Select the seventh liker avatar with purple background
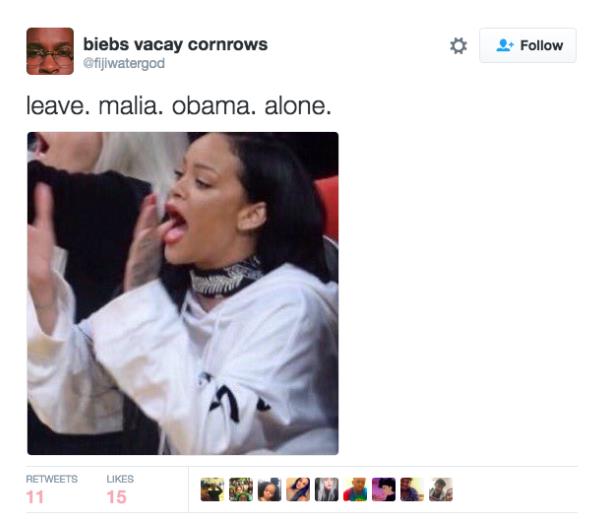The height and width of the screenshot is (519, 614). click(x=384, y=490)
